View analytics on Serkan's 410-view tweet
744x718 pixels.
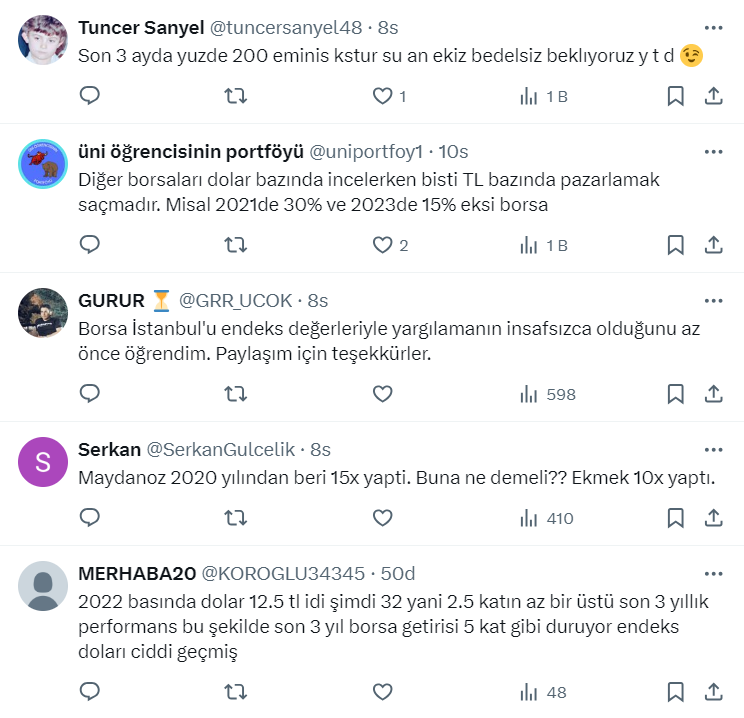tap(548, 518)
